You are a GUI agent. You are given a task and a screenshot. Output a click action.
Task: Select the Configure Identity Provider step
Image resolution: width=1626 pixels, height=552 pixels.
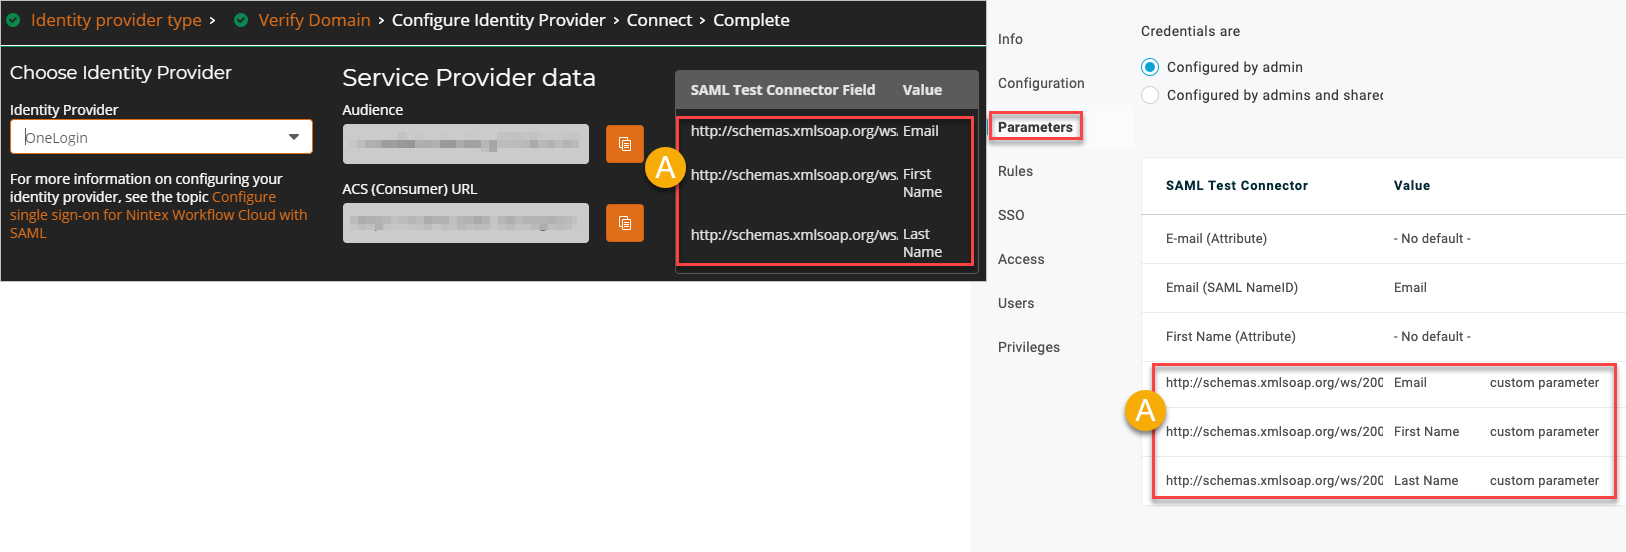(499, 20)
